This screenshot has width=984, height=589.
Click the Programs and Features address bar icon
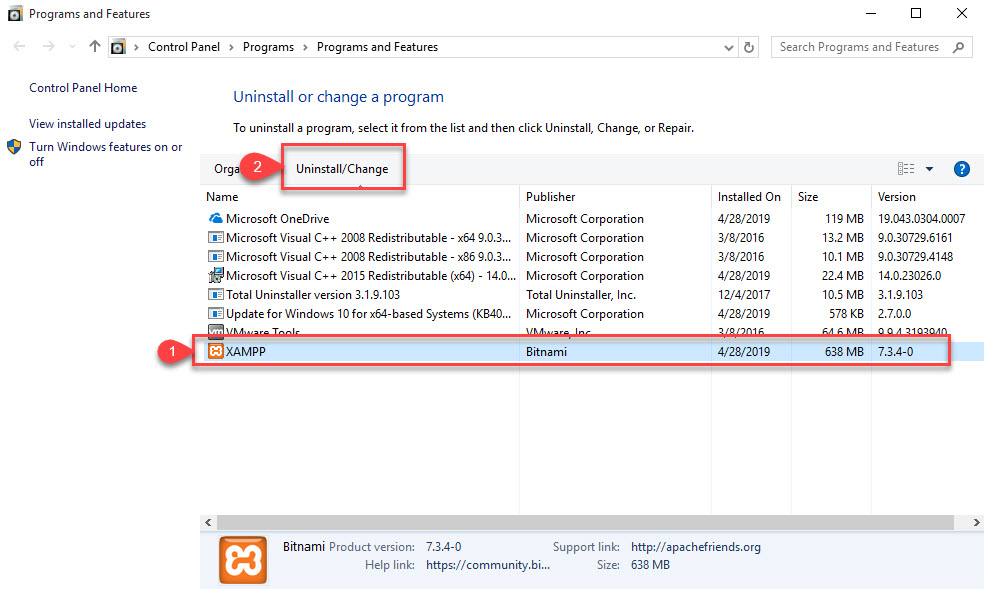pyautogui.click(x=118, y=47)
